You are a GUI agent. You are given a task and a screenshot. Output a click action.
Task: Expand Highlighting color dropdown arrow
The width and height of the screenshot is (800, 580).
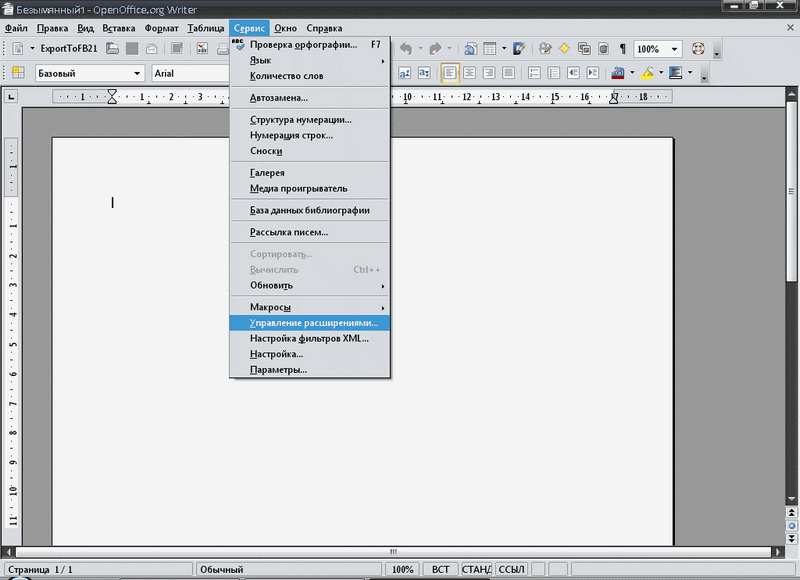[661, 73]
